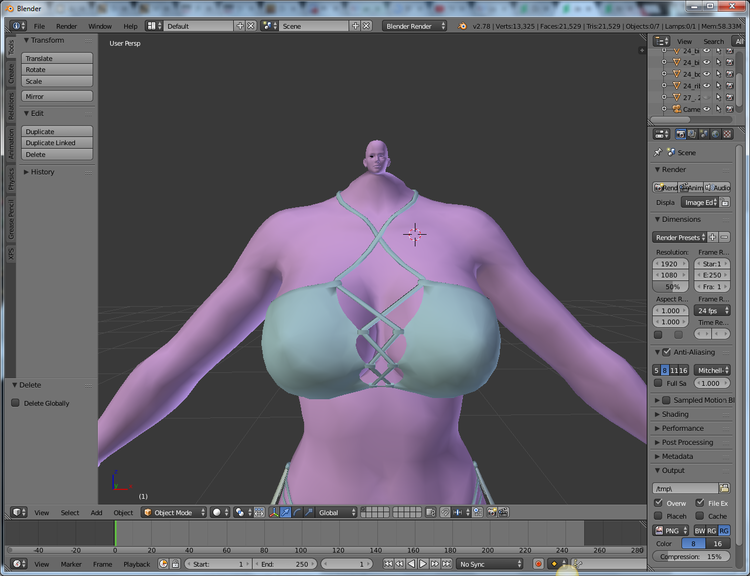Open the Render Presets dropdown
The image size is (750, 576).
click(679, 237)
